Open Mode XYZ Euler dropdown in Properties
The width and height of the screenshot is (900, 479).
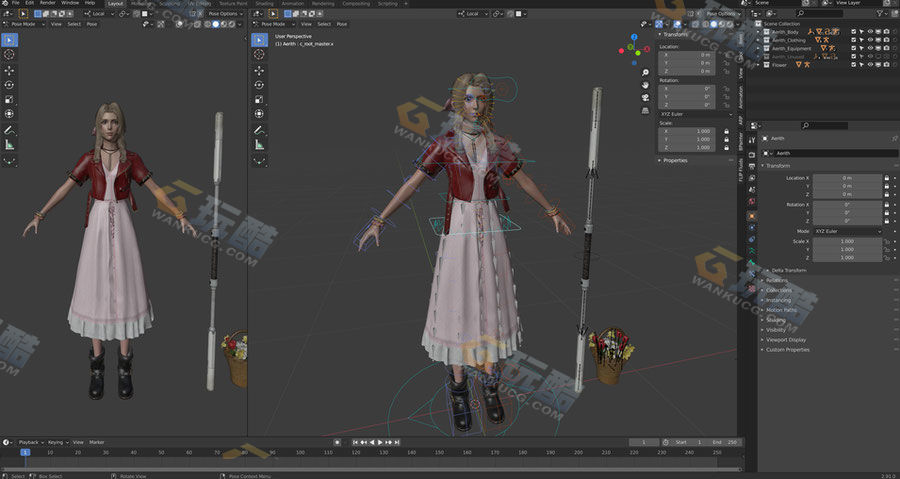(x=847, y=231)
